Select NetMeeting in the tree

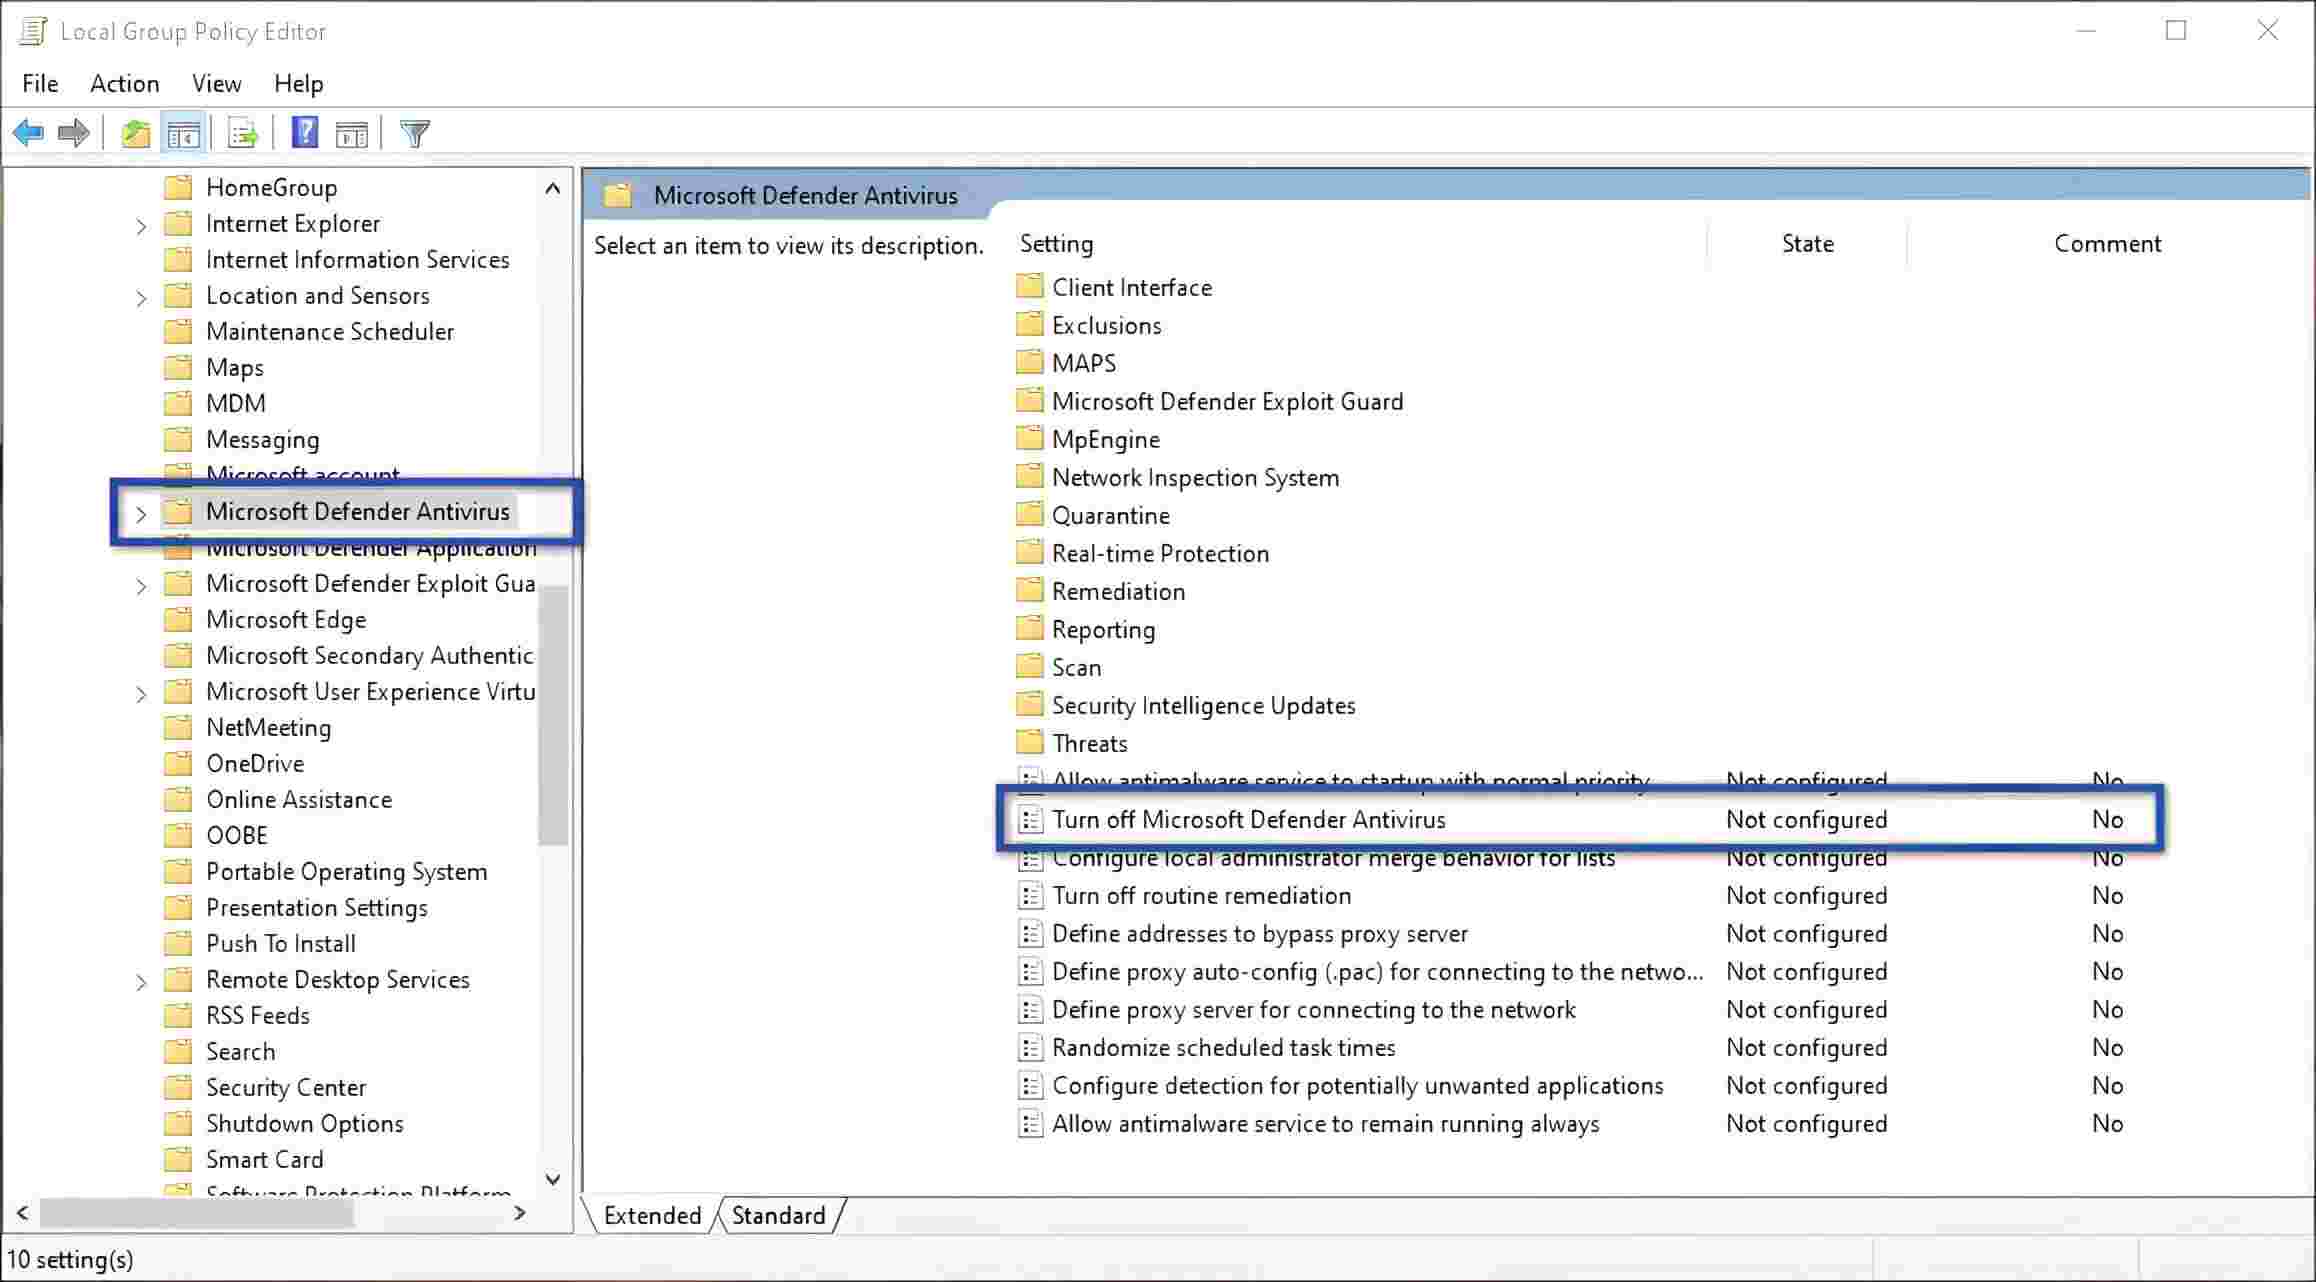[268, 727]
